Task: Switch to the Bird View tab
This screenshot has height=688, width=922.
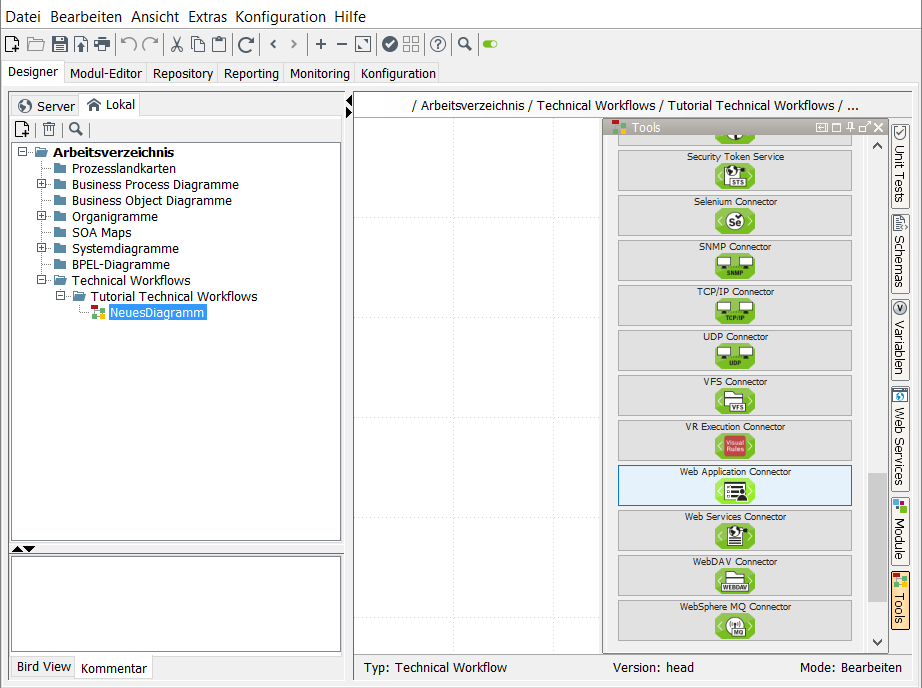Action: [x=44, y=667]
